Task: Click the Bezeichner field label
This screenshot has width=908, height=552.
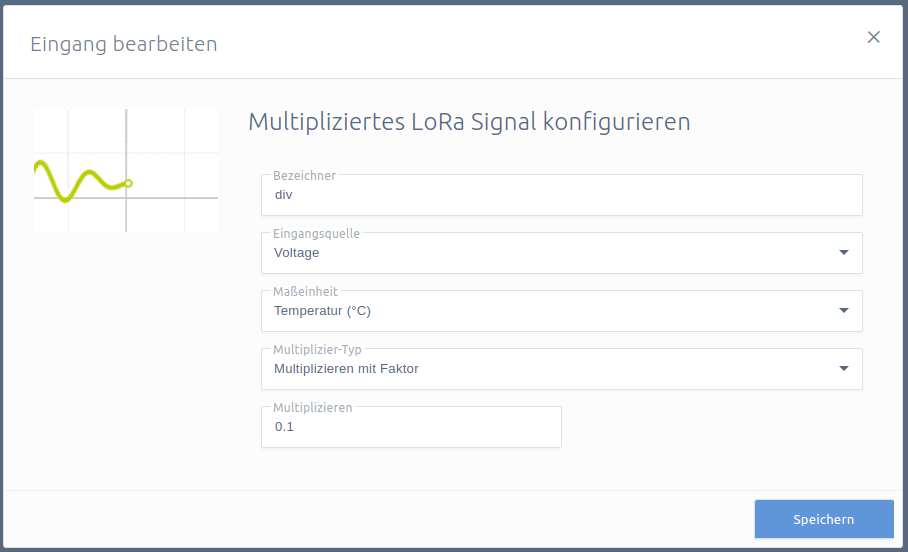Action: tap(304, 176)
